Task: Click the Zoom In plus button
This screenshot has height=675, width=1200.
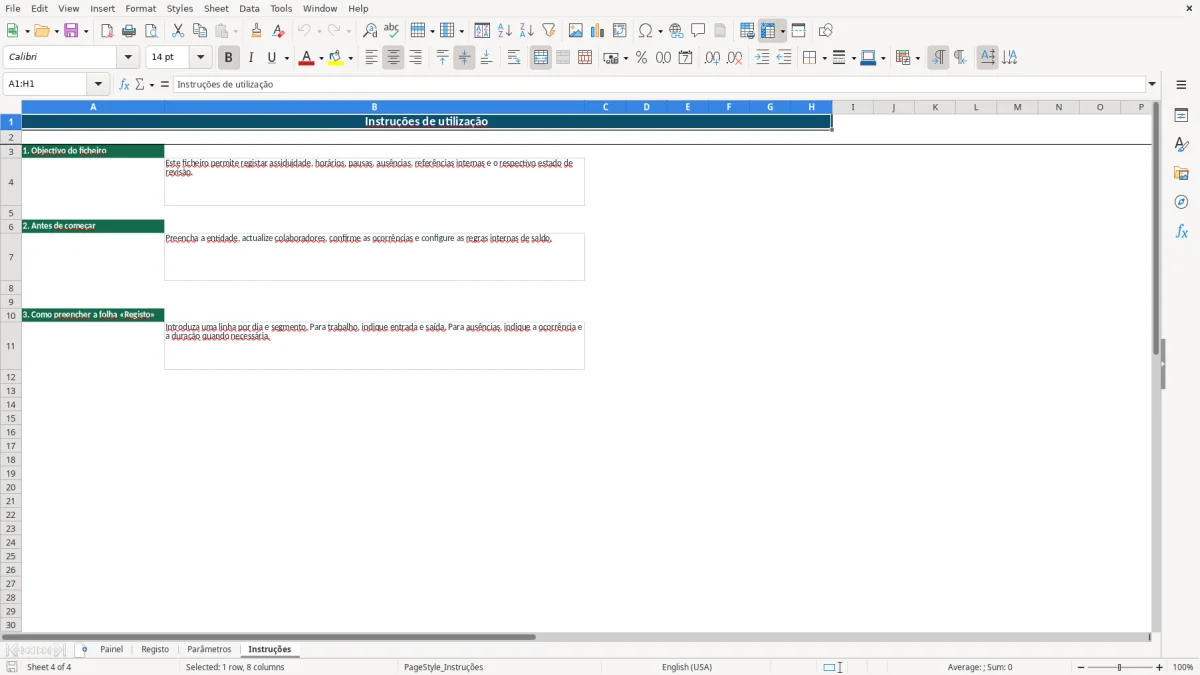Action: pos(1160,667)
